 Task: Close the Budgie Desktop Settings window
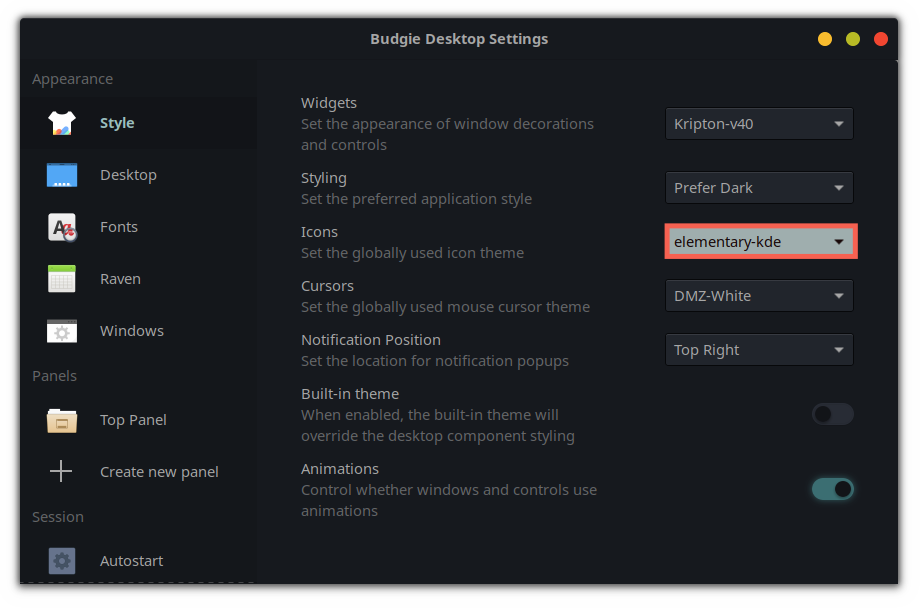coord(881,39)
